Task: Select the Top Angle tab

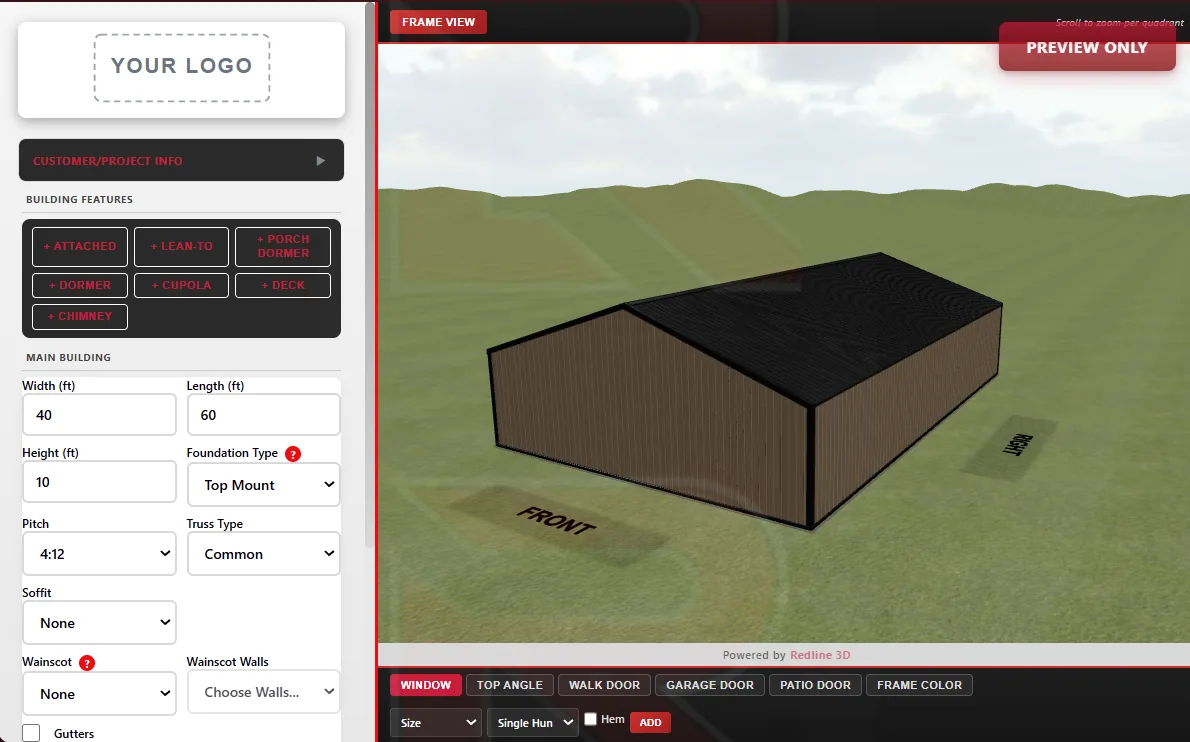Action: (510, 685)
